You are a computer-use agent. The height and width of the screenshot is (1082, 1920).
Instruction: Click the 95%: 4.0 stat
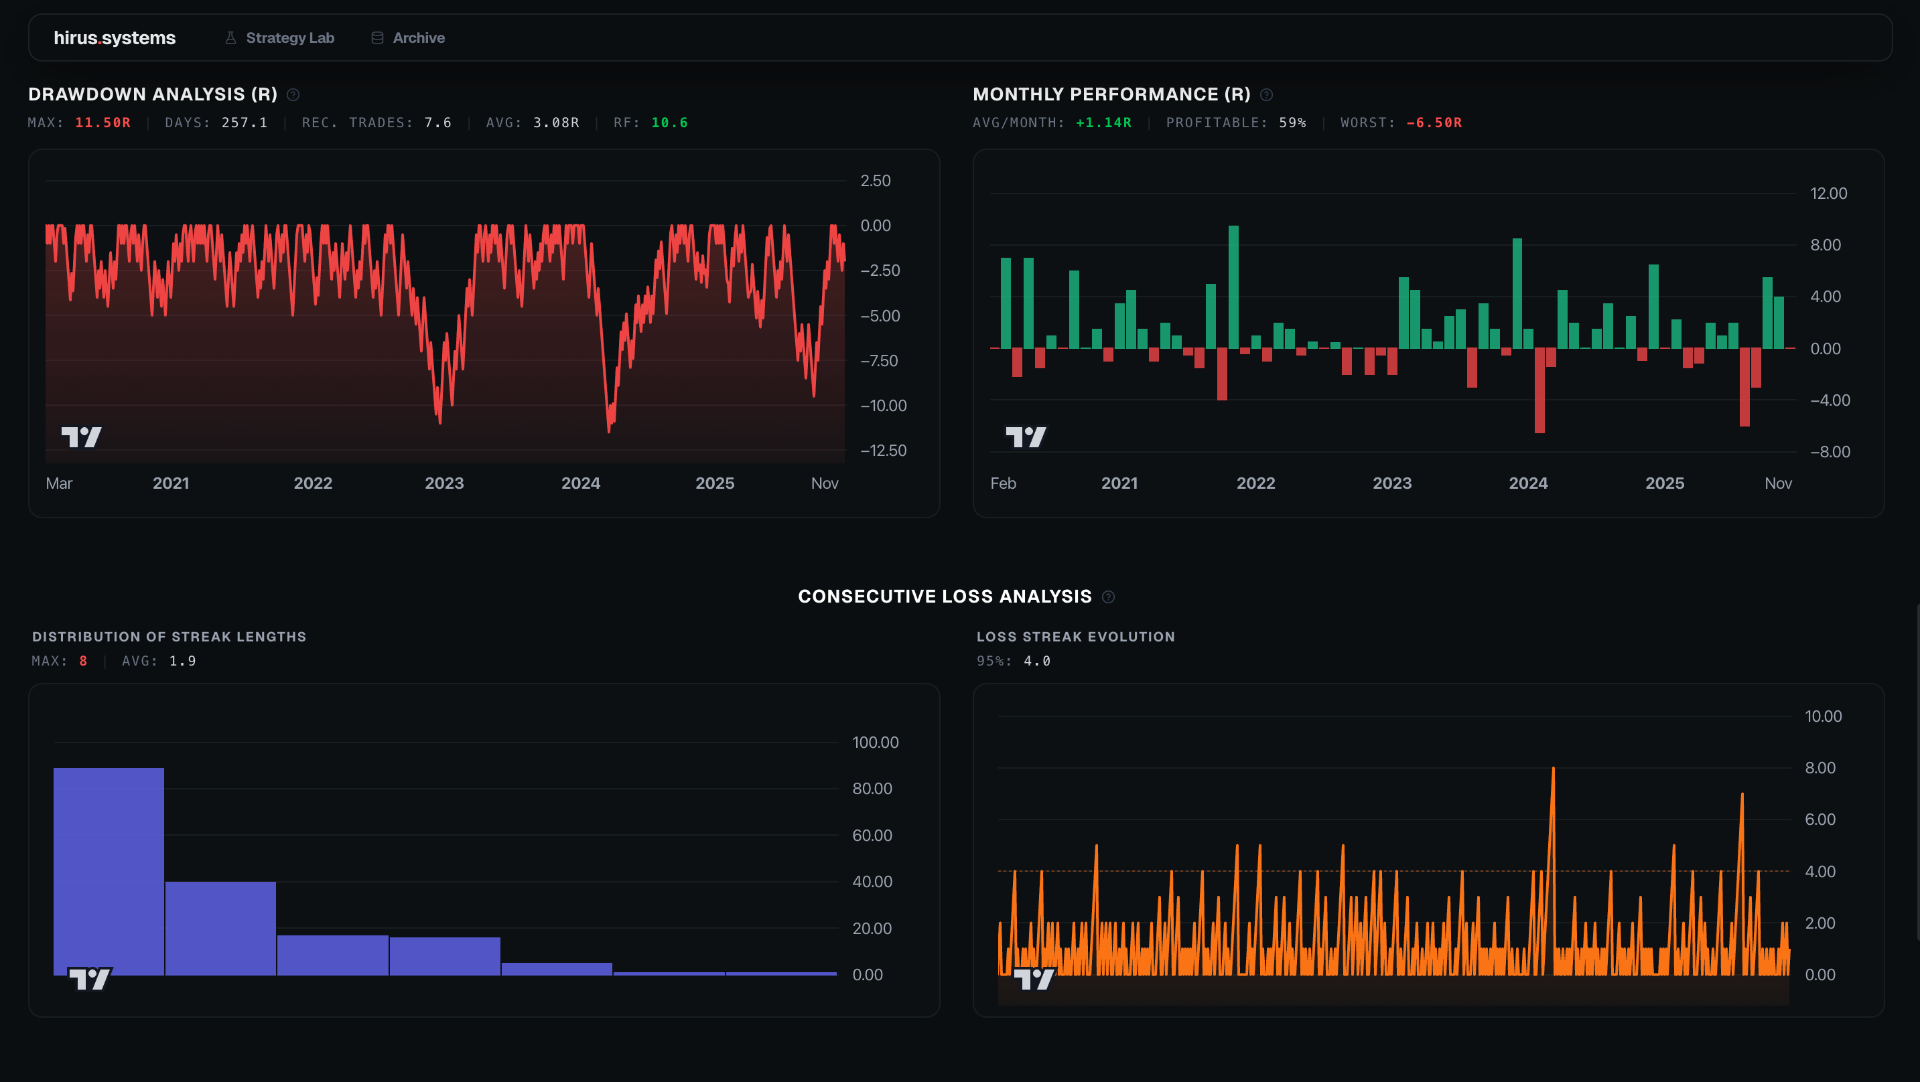click(1014, 661)
